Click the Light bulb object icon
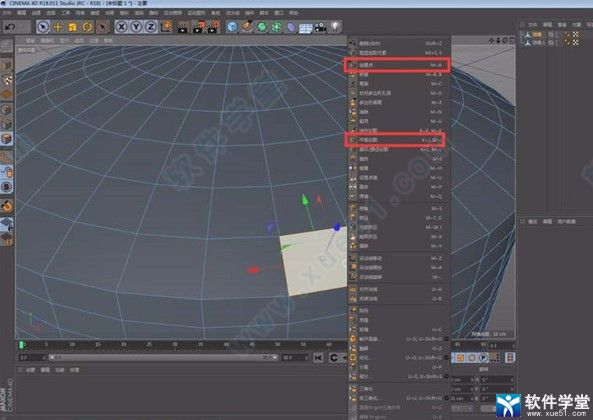Screen dimensions: 593x420 335,26
